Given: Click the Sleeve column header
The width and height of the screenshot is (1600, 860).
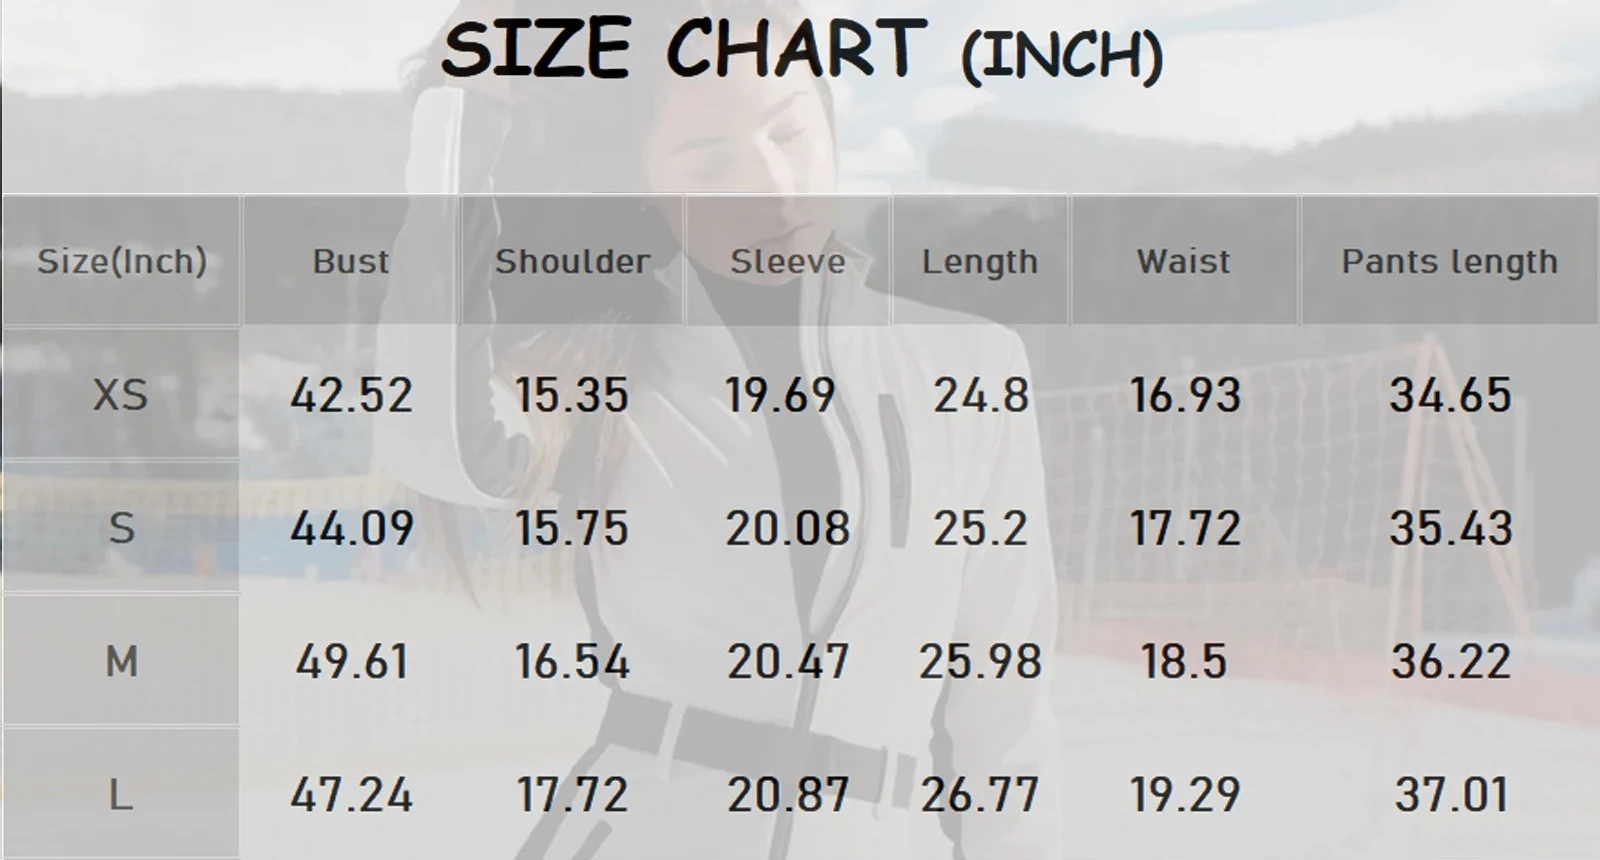Looking at the screenshot, I should pyautogui.click(x=788, y=262).
